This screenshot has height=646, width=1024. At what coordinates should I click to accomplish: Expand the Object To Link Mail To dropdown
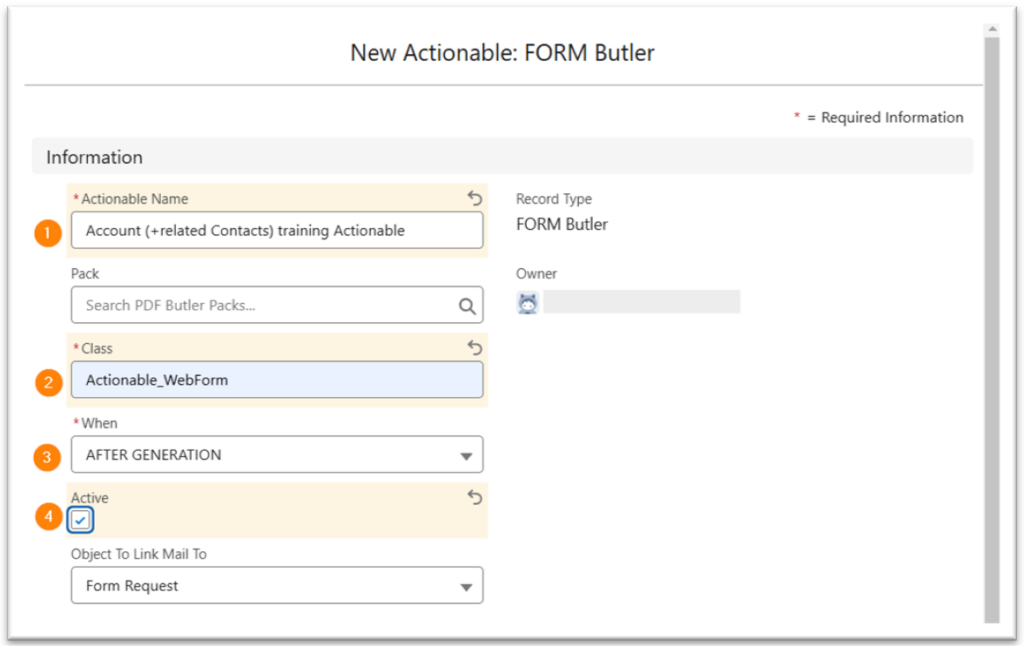click(x=277, y=586)
